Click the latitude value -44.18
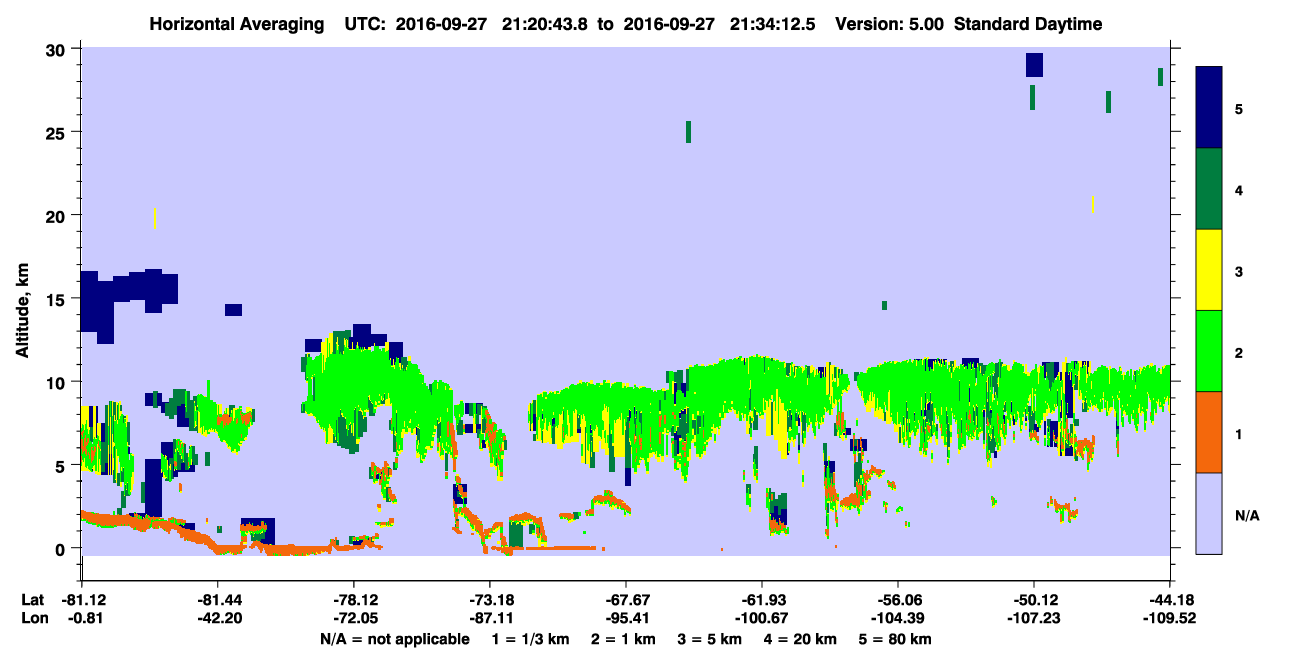Image resolution: width=1300 pixels, height=667 pixels. tap(1170, 599)
